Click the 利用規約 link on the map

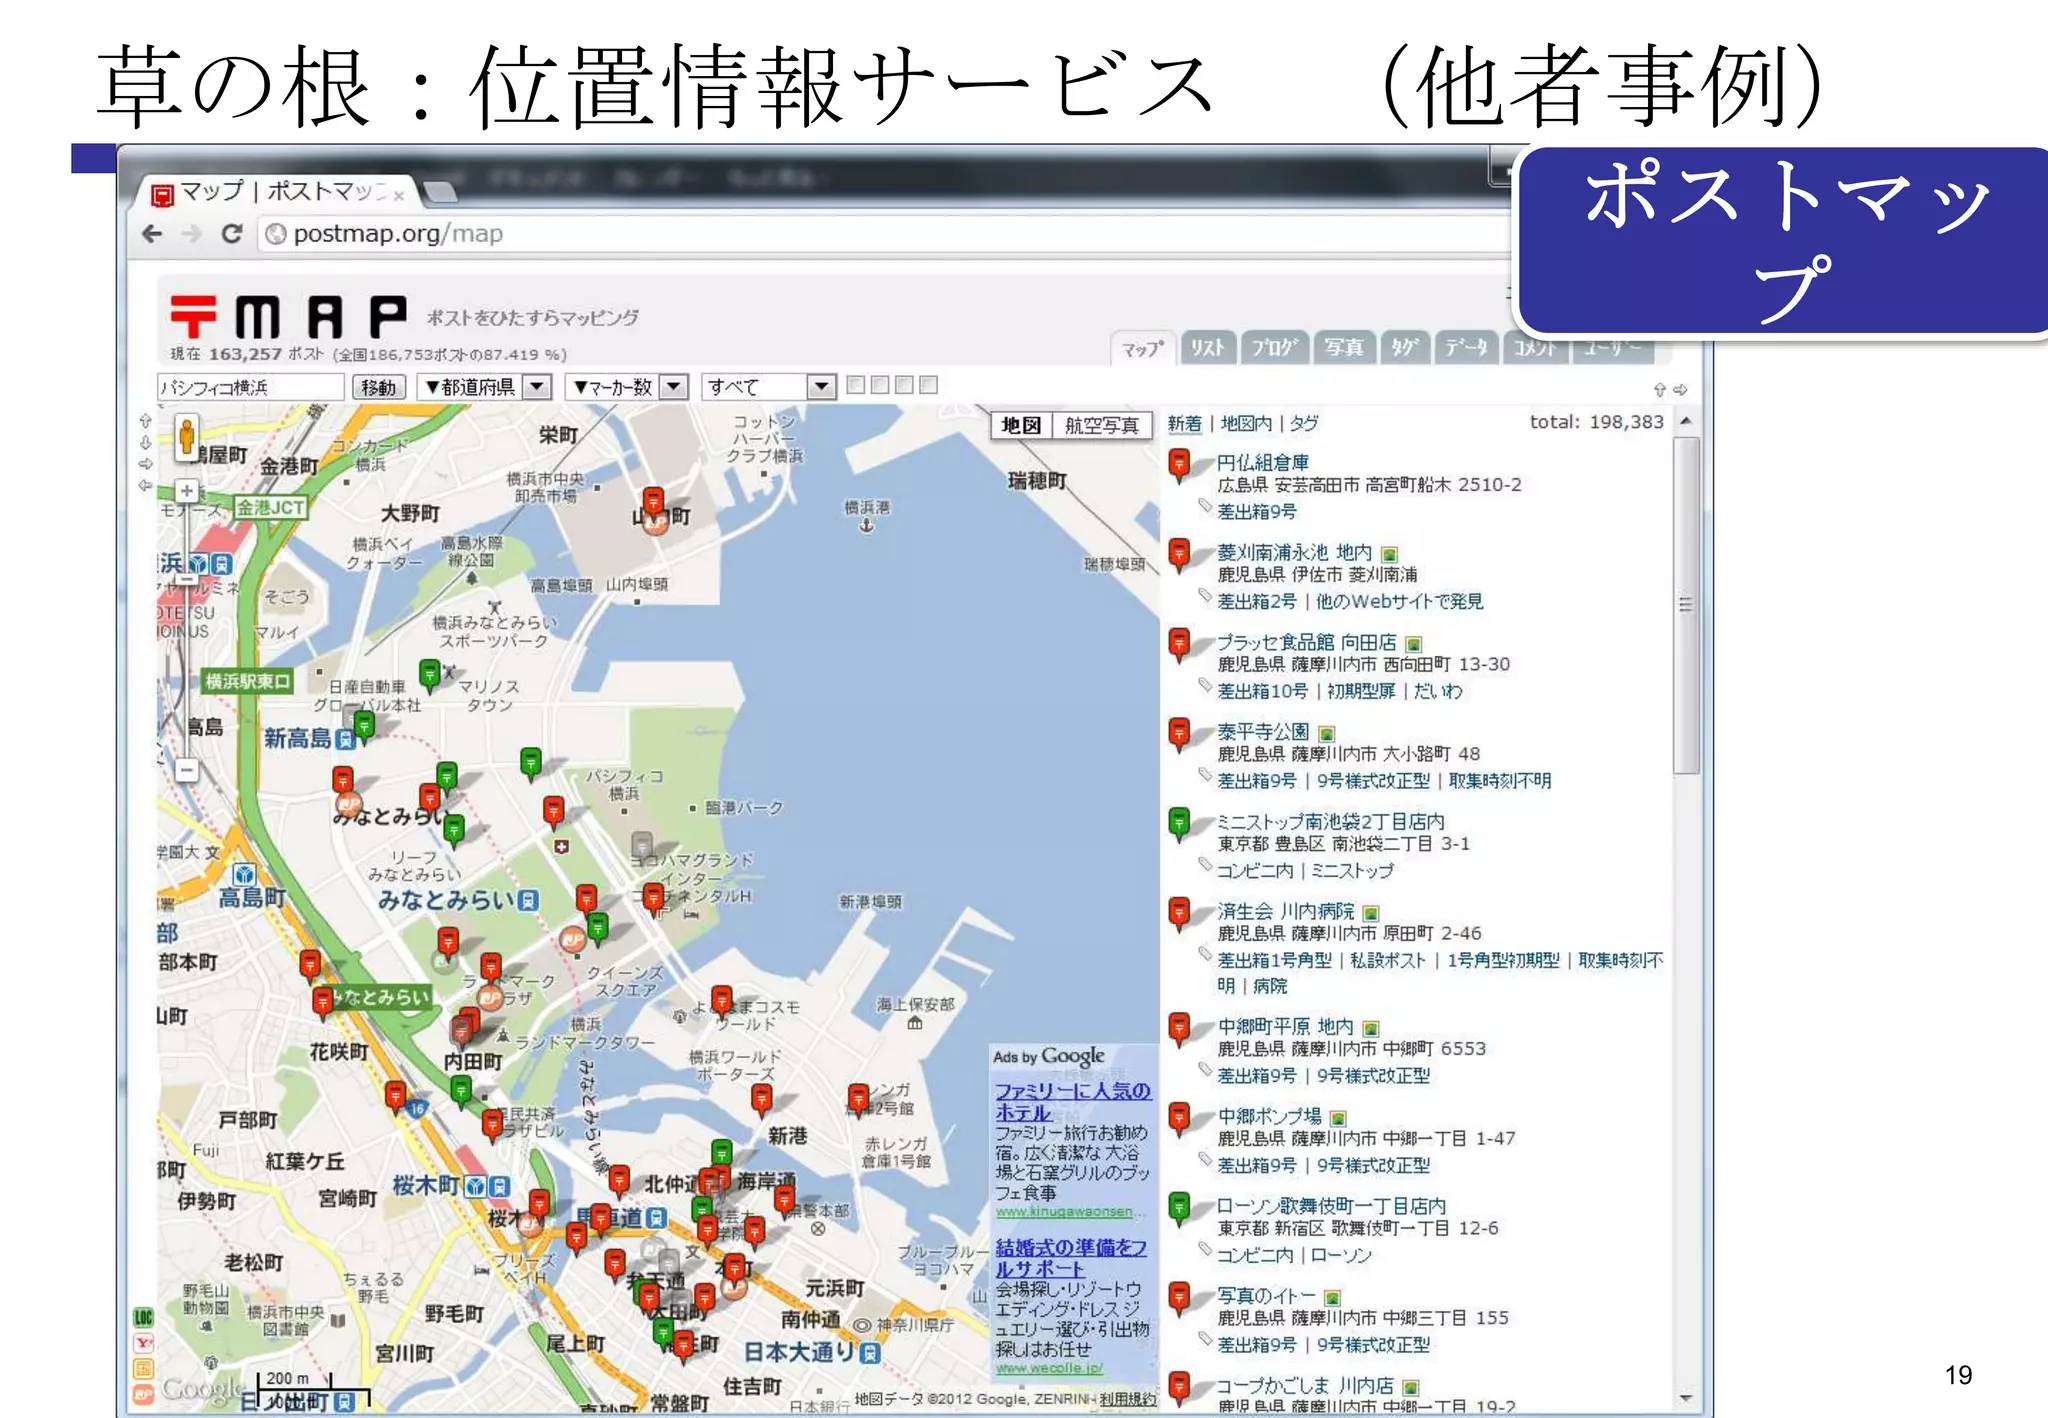[x=1127, y=1399]
